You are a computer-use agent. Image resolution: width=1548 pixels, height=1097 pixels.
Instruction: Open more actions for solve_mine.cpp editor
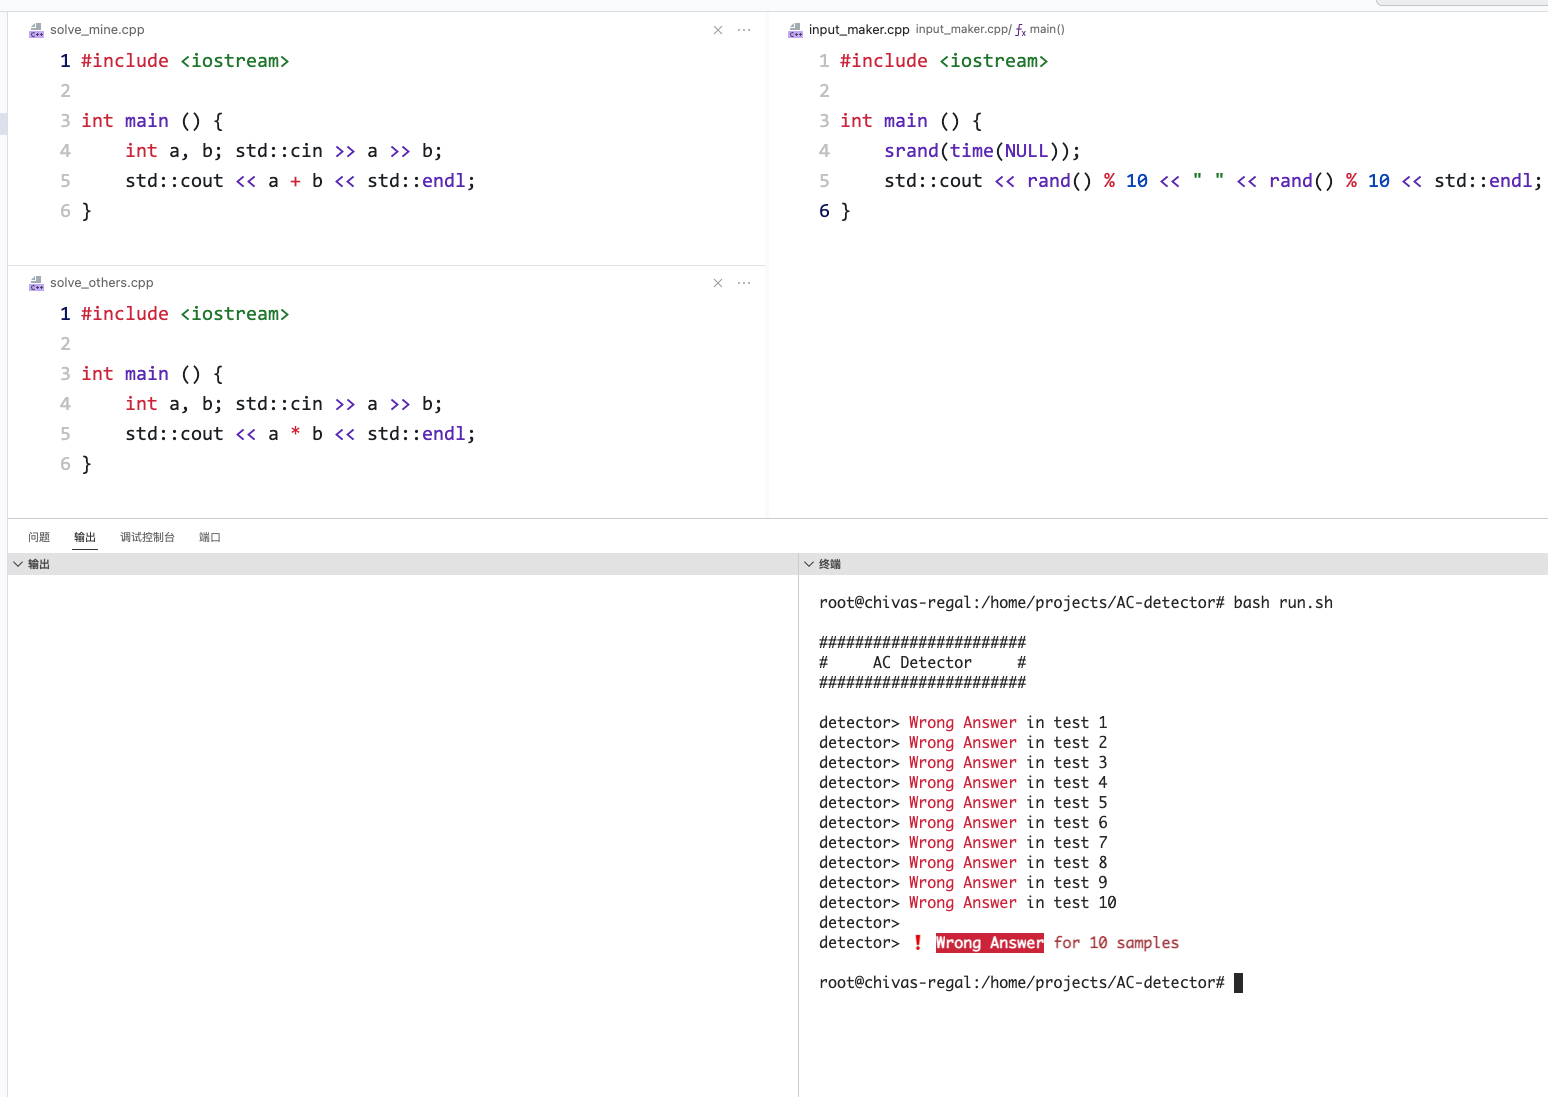(x=743, y=30)
